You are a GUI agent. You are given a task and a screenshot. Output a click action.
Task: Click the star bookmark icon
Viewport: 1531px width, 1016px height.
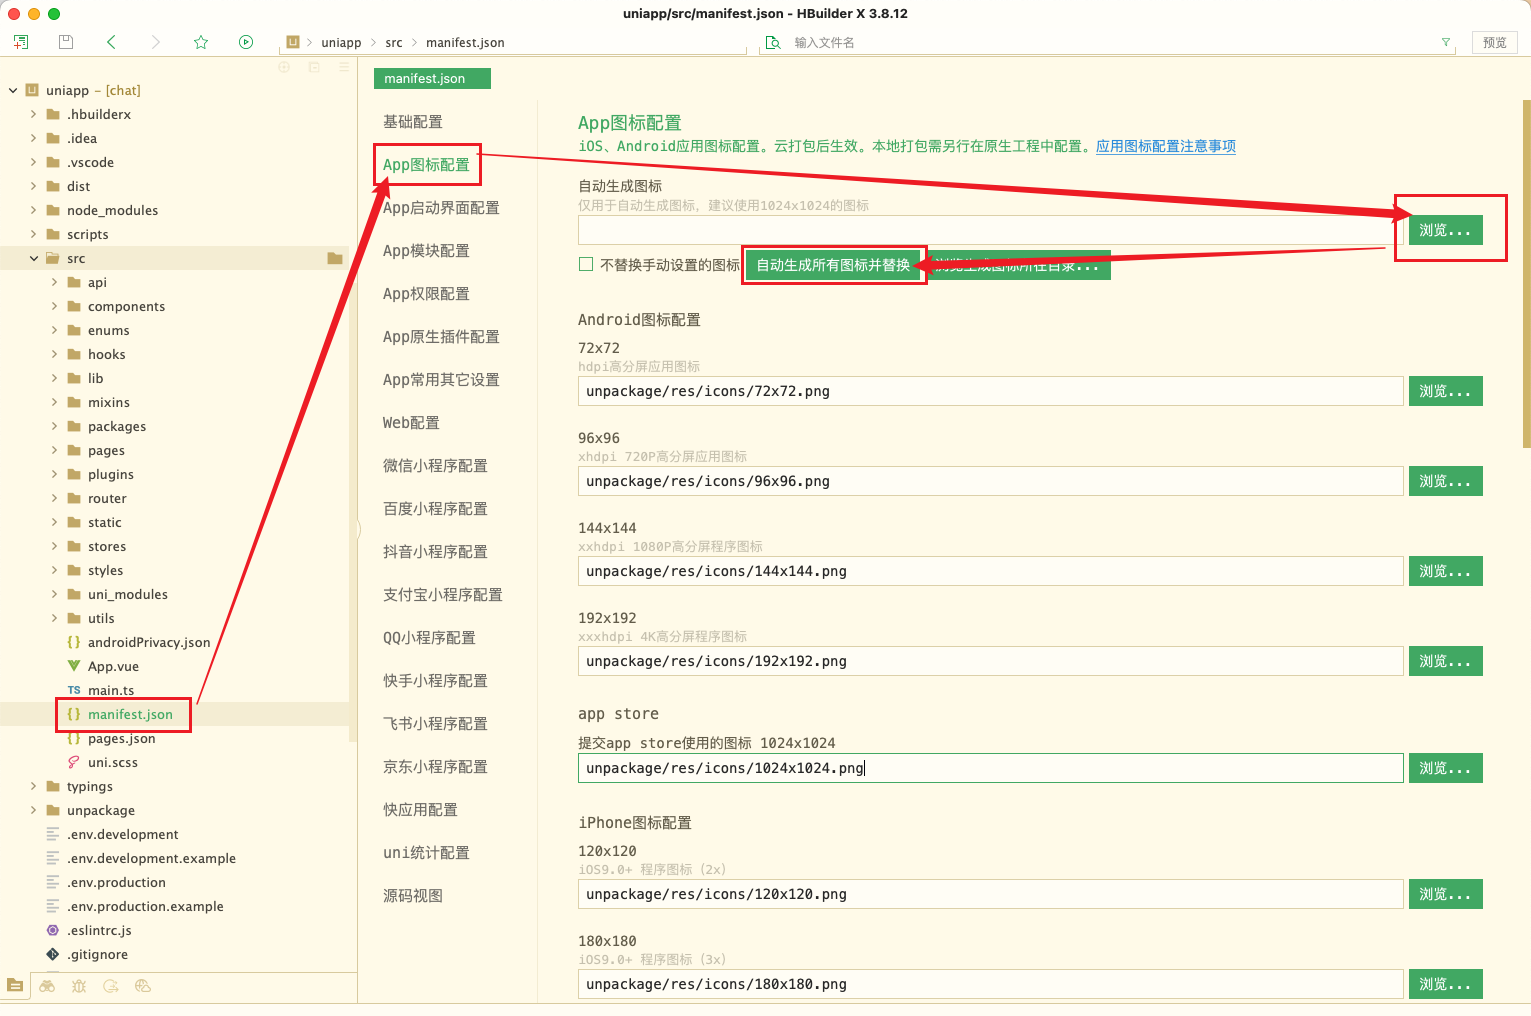click(x=201, y=42)
